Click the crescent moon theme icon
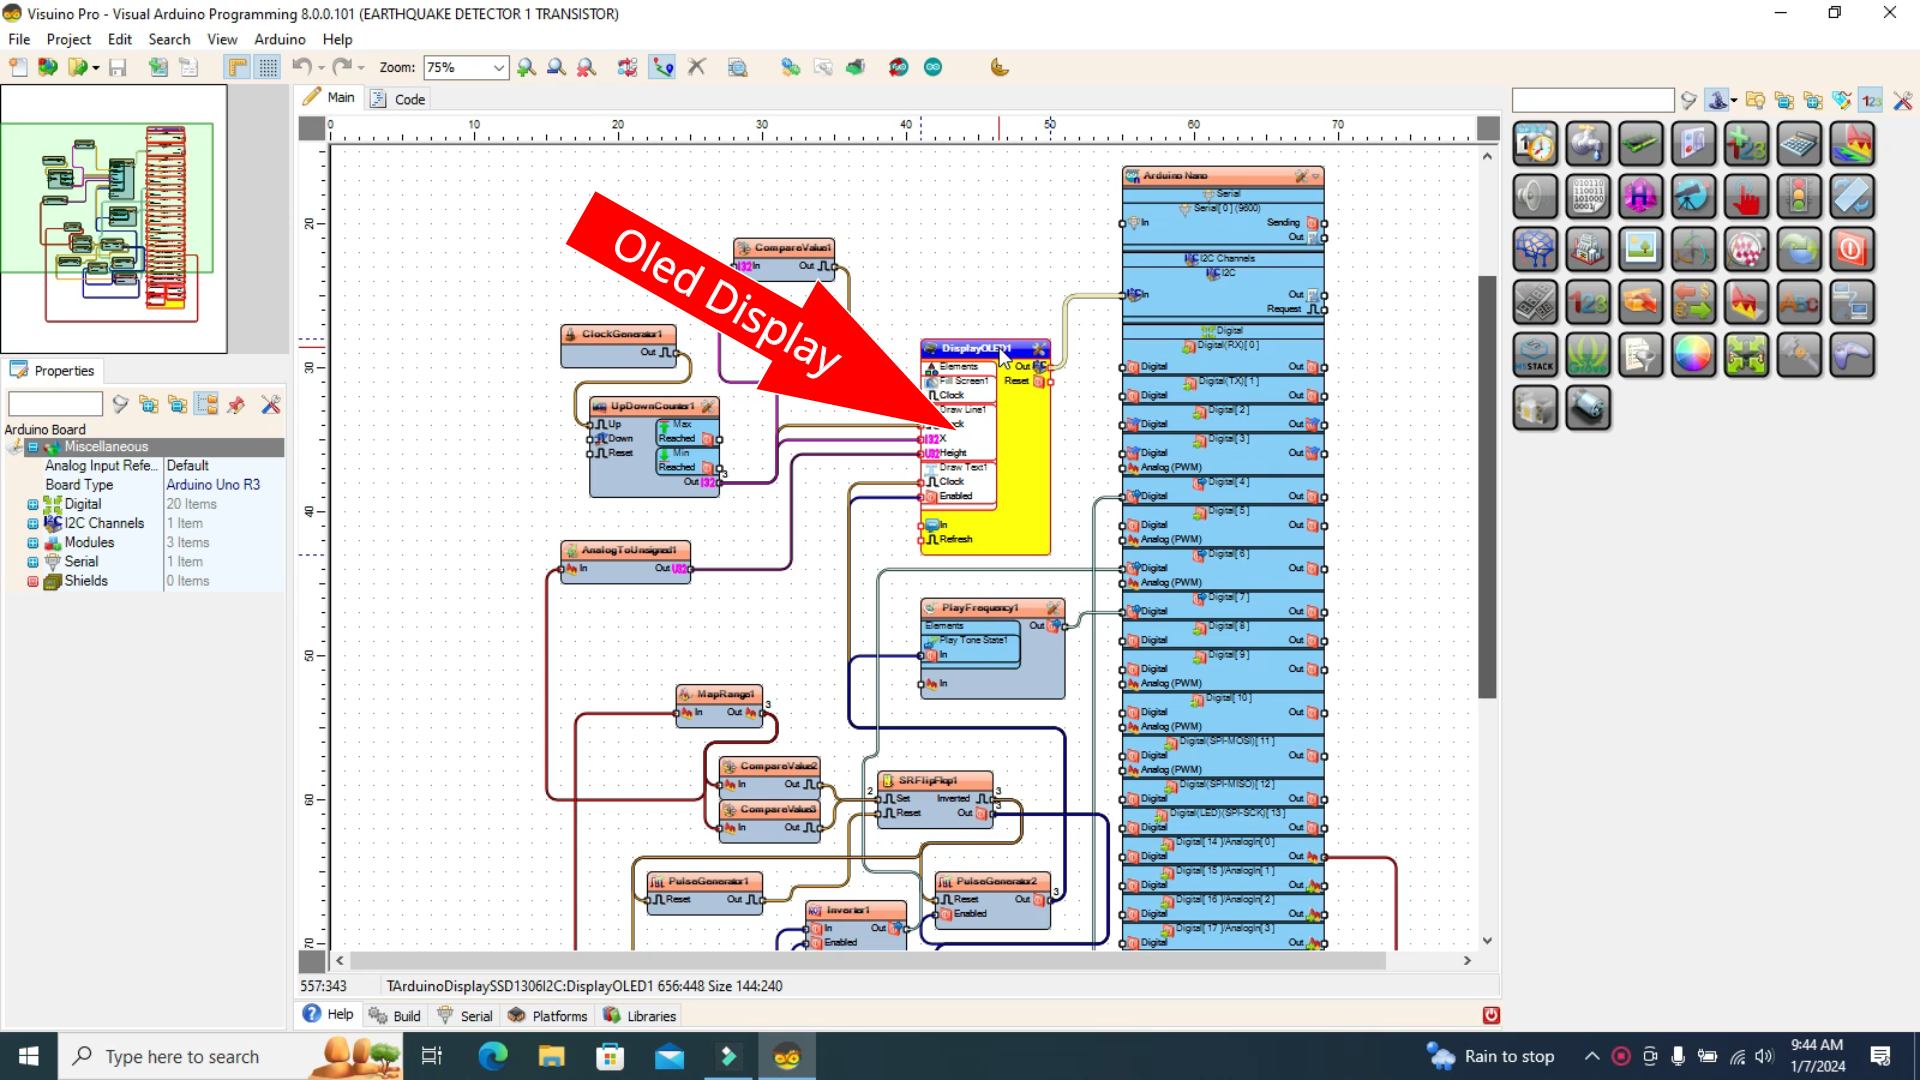Viewport: 1920px width, 1080px height. coord(999,67)
